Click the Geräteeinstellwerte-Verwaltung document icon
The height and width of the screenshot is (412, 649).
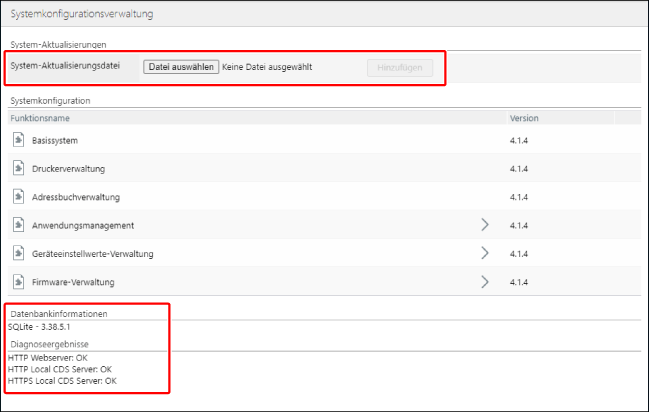coord(19,254)
